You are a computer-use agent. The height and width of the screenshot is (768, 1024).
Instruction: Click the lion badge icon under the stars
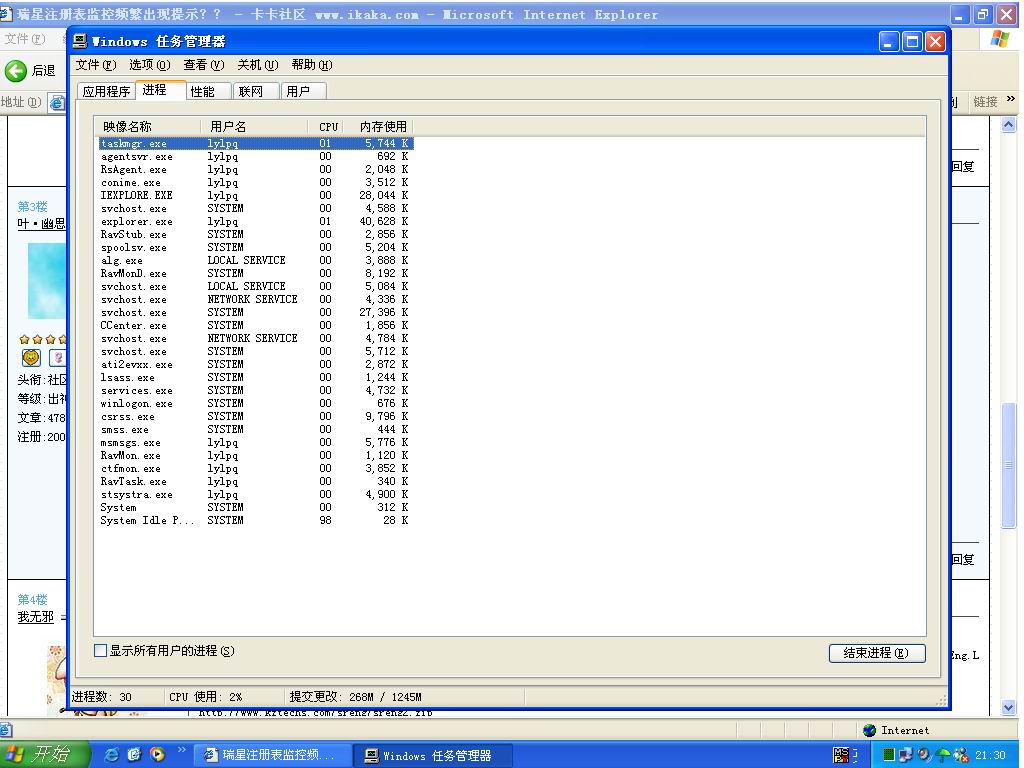click(x=31, y=357)
